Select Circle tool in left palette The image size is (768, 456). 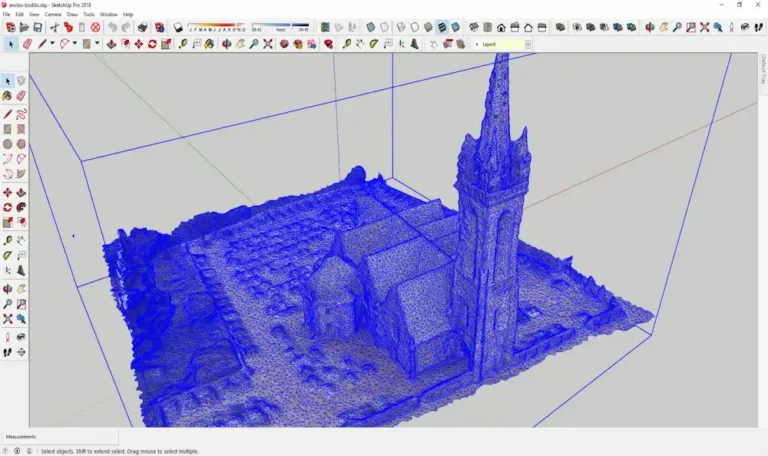coord(7,144)
